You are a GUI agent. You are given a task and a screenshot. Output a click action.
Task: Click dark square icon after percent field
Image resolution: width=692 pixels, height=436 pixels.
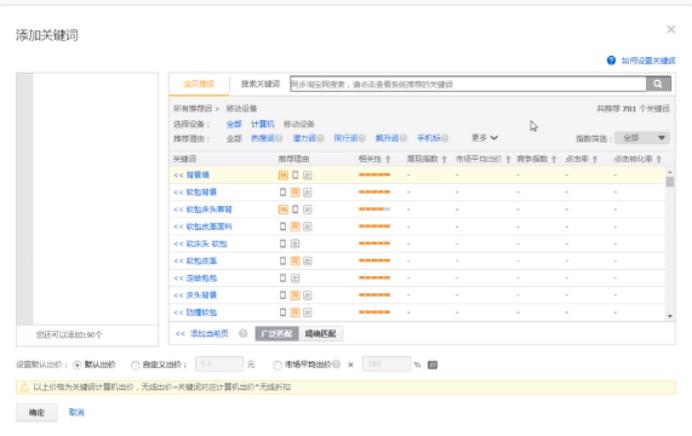coord(432,365)
